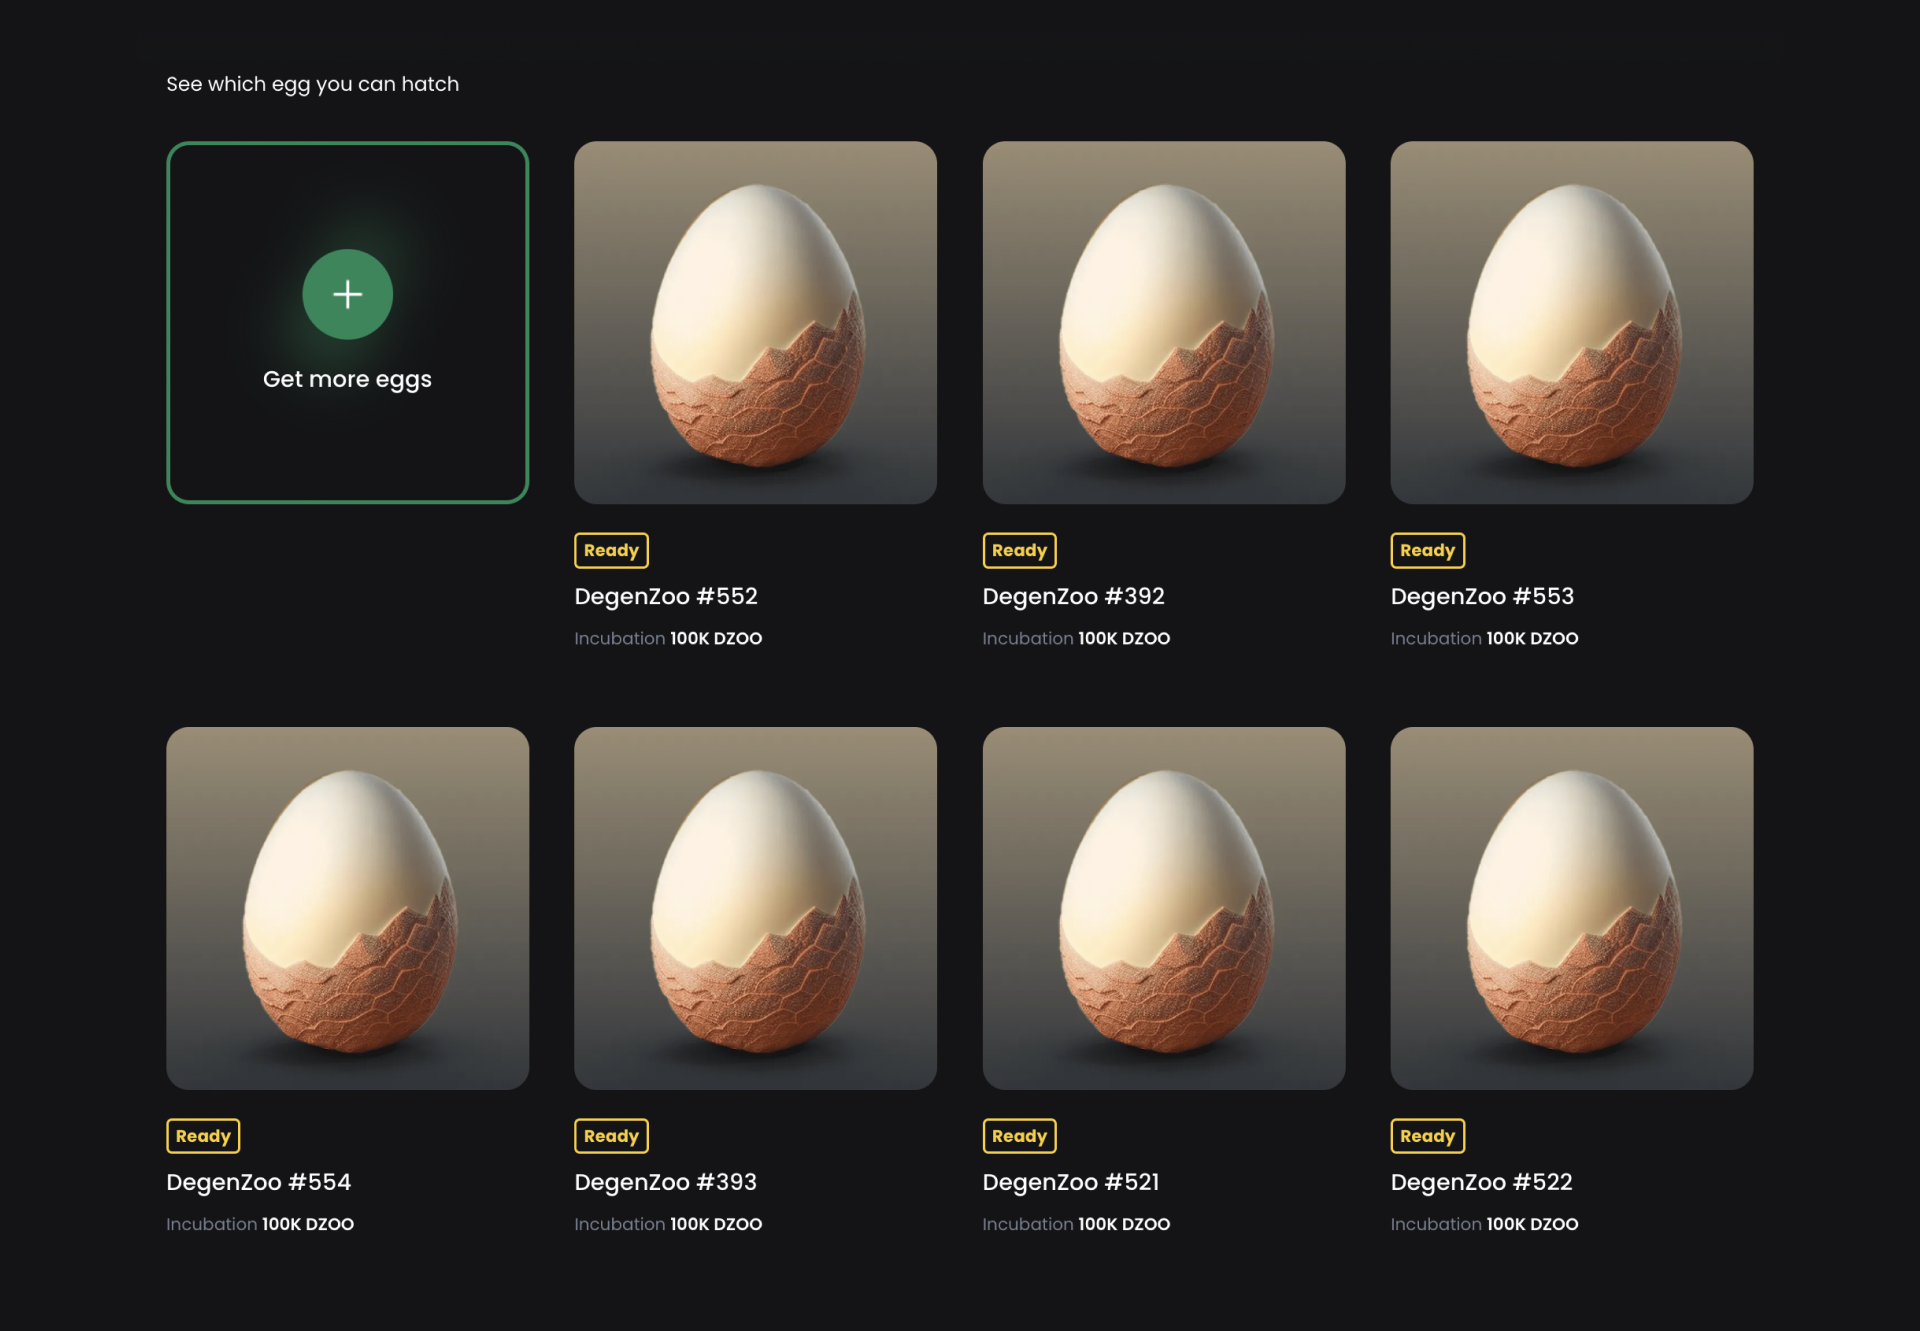The width and height of the screenshot is (1920, 1331).
Task: Click the Ready badge above DegenZoo #392
Action: [1019, 550]
